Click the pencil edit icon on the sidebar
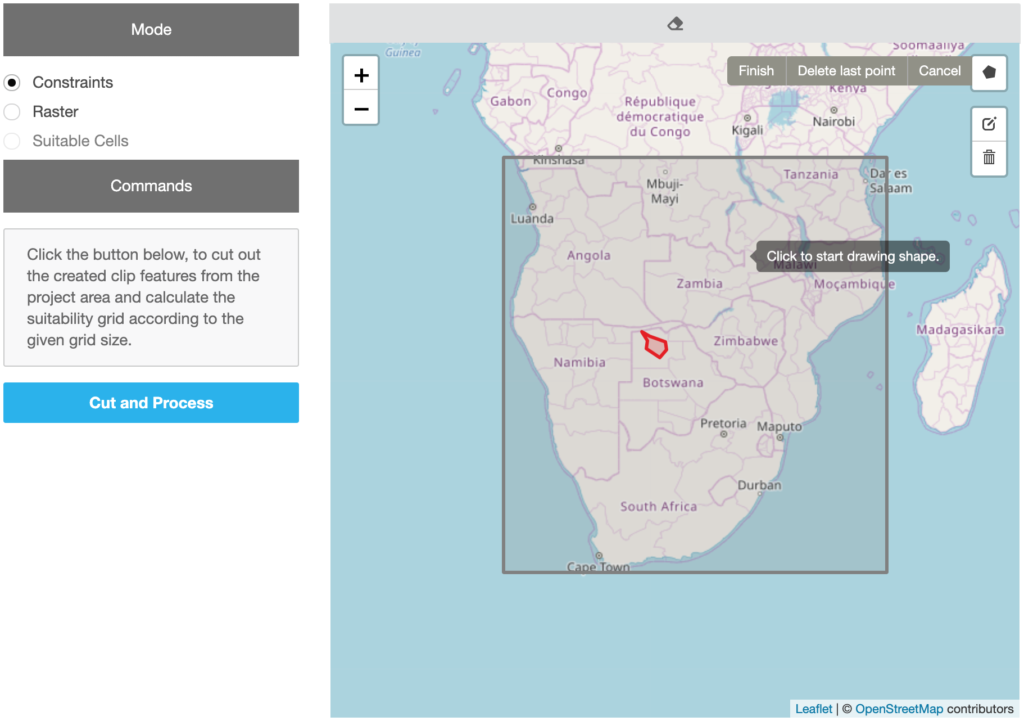This screenshot has height=721, width=1024. click(x=989, y=123)
